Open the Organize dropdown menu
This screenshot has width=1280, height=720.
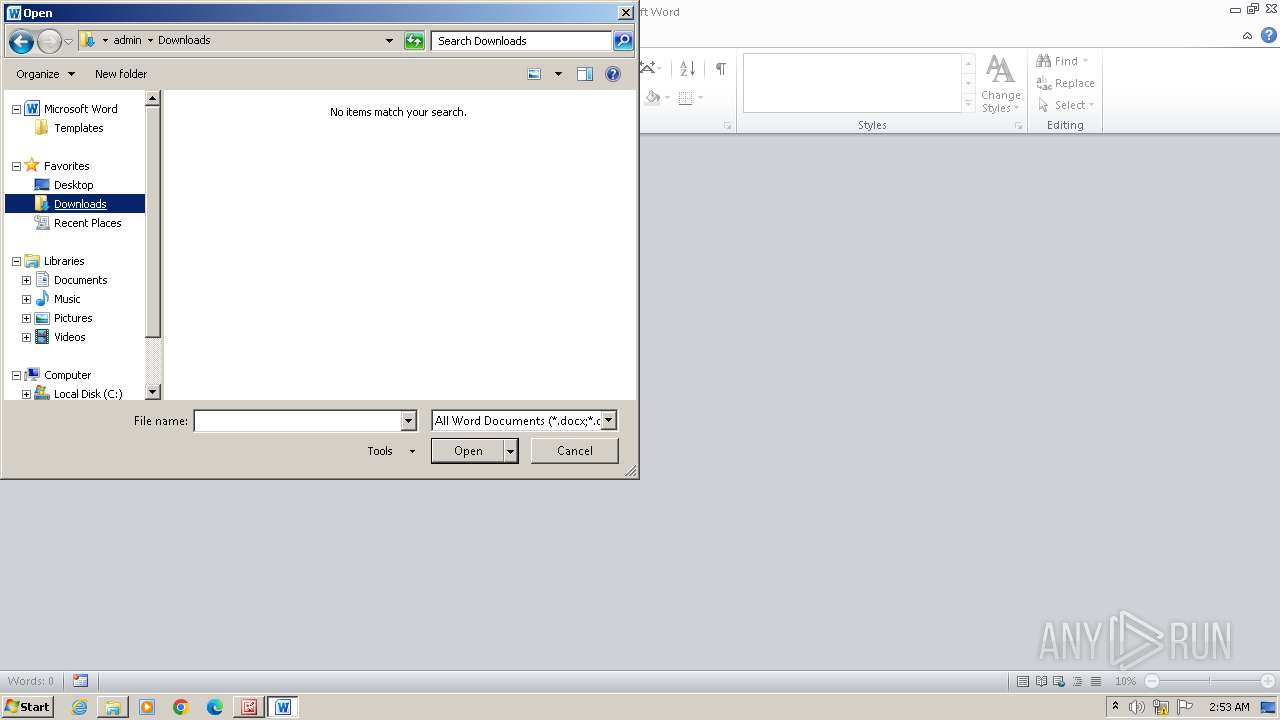tap(45, 74)
